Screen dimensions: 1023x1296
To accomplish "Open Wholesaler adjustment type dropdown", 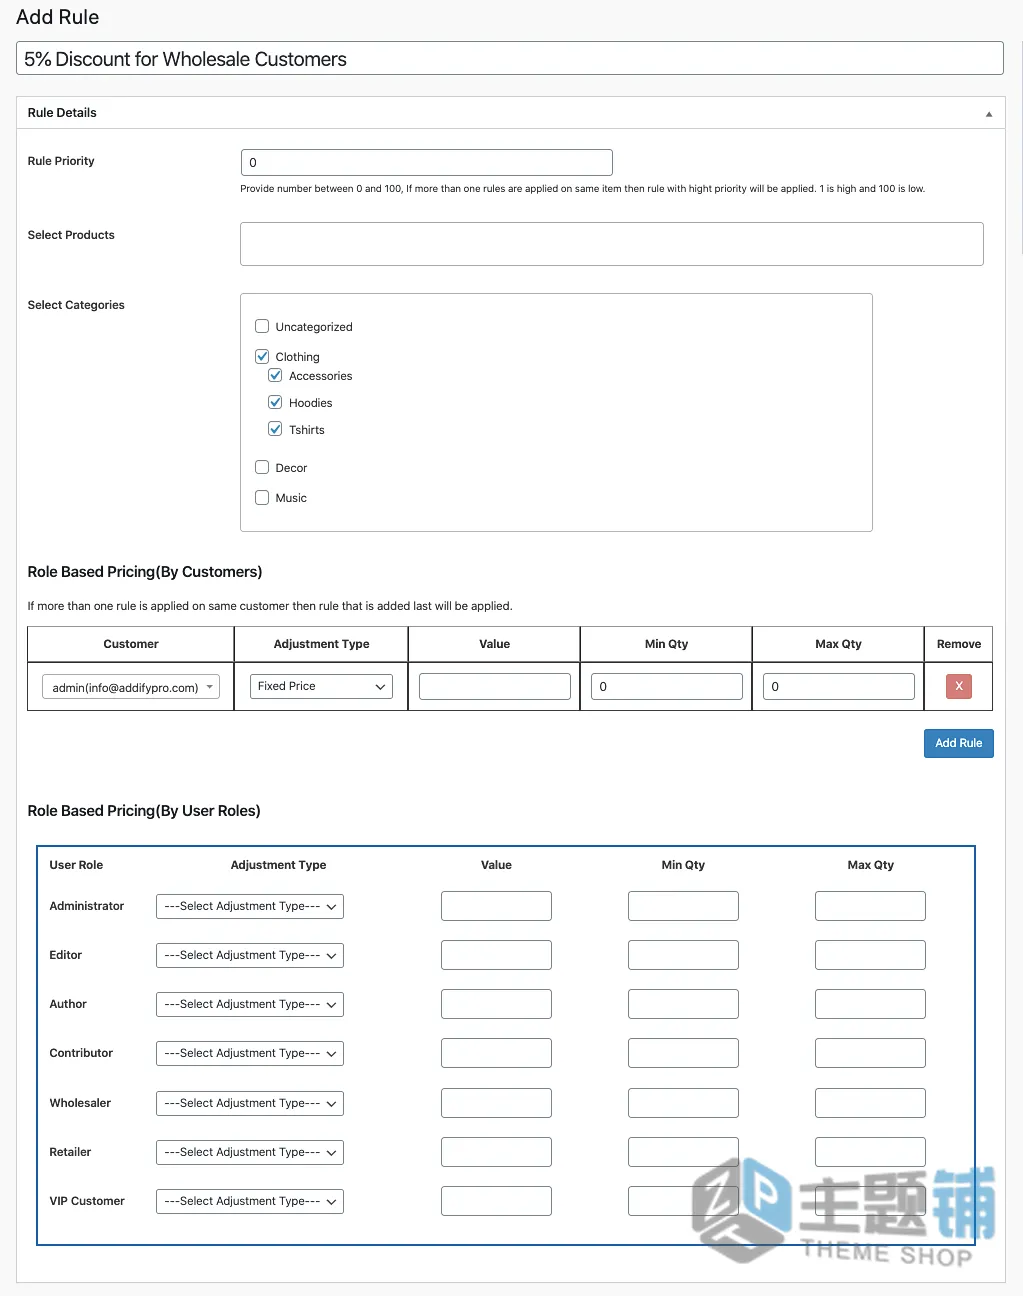I will point(250,1103).
